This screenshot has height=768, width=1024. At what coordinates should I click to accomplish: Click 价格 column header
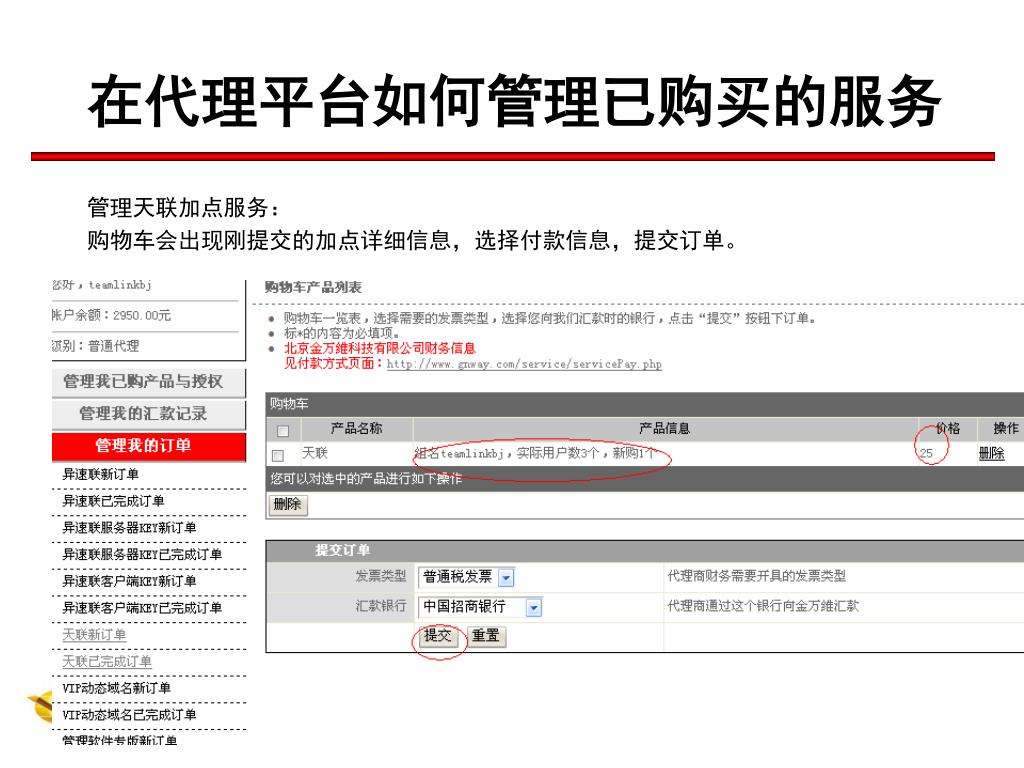[948, 428]
